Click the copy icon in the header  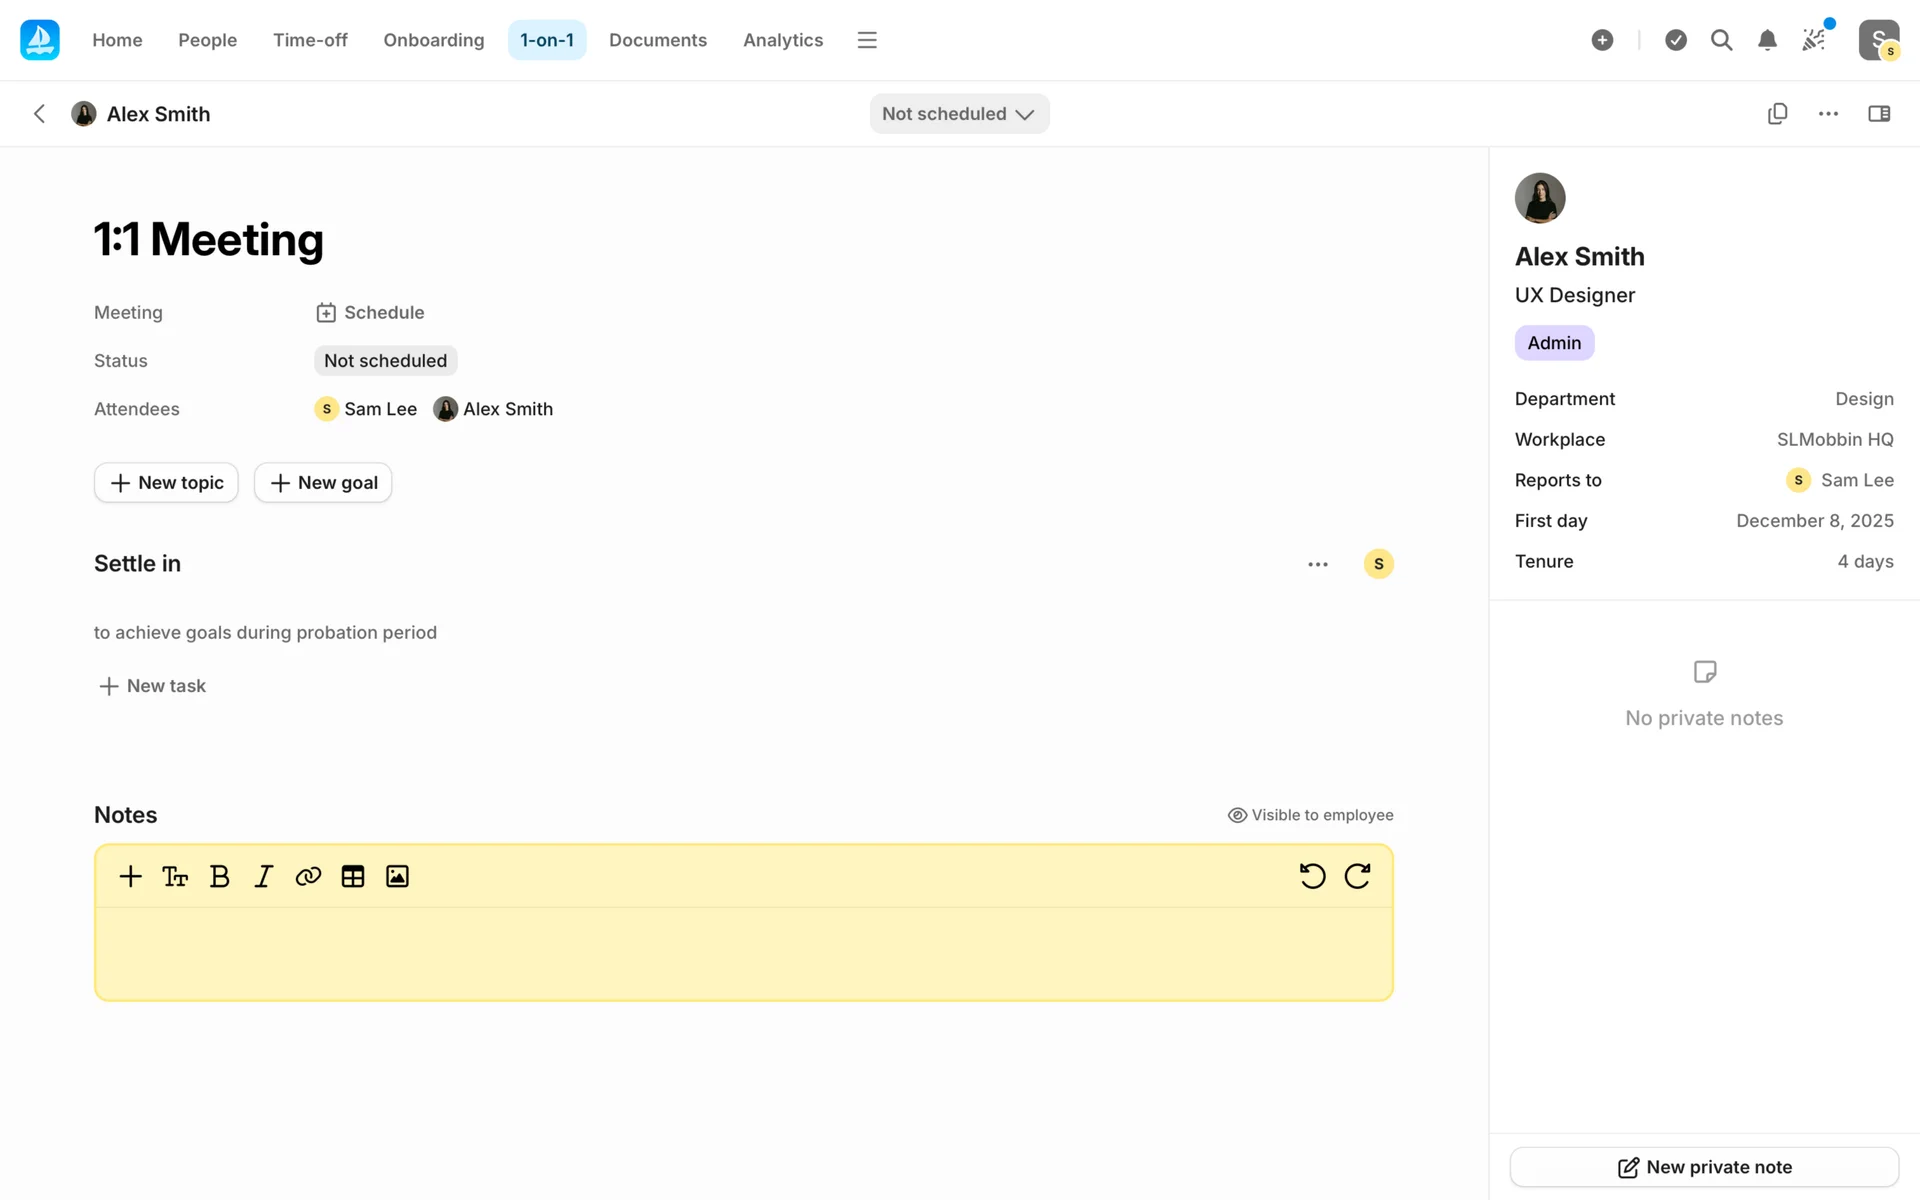point(1777,114)
